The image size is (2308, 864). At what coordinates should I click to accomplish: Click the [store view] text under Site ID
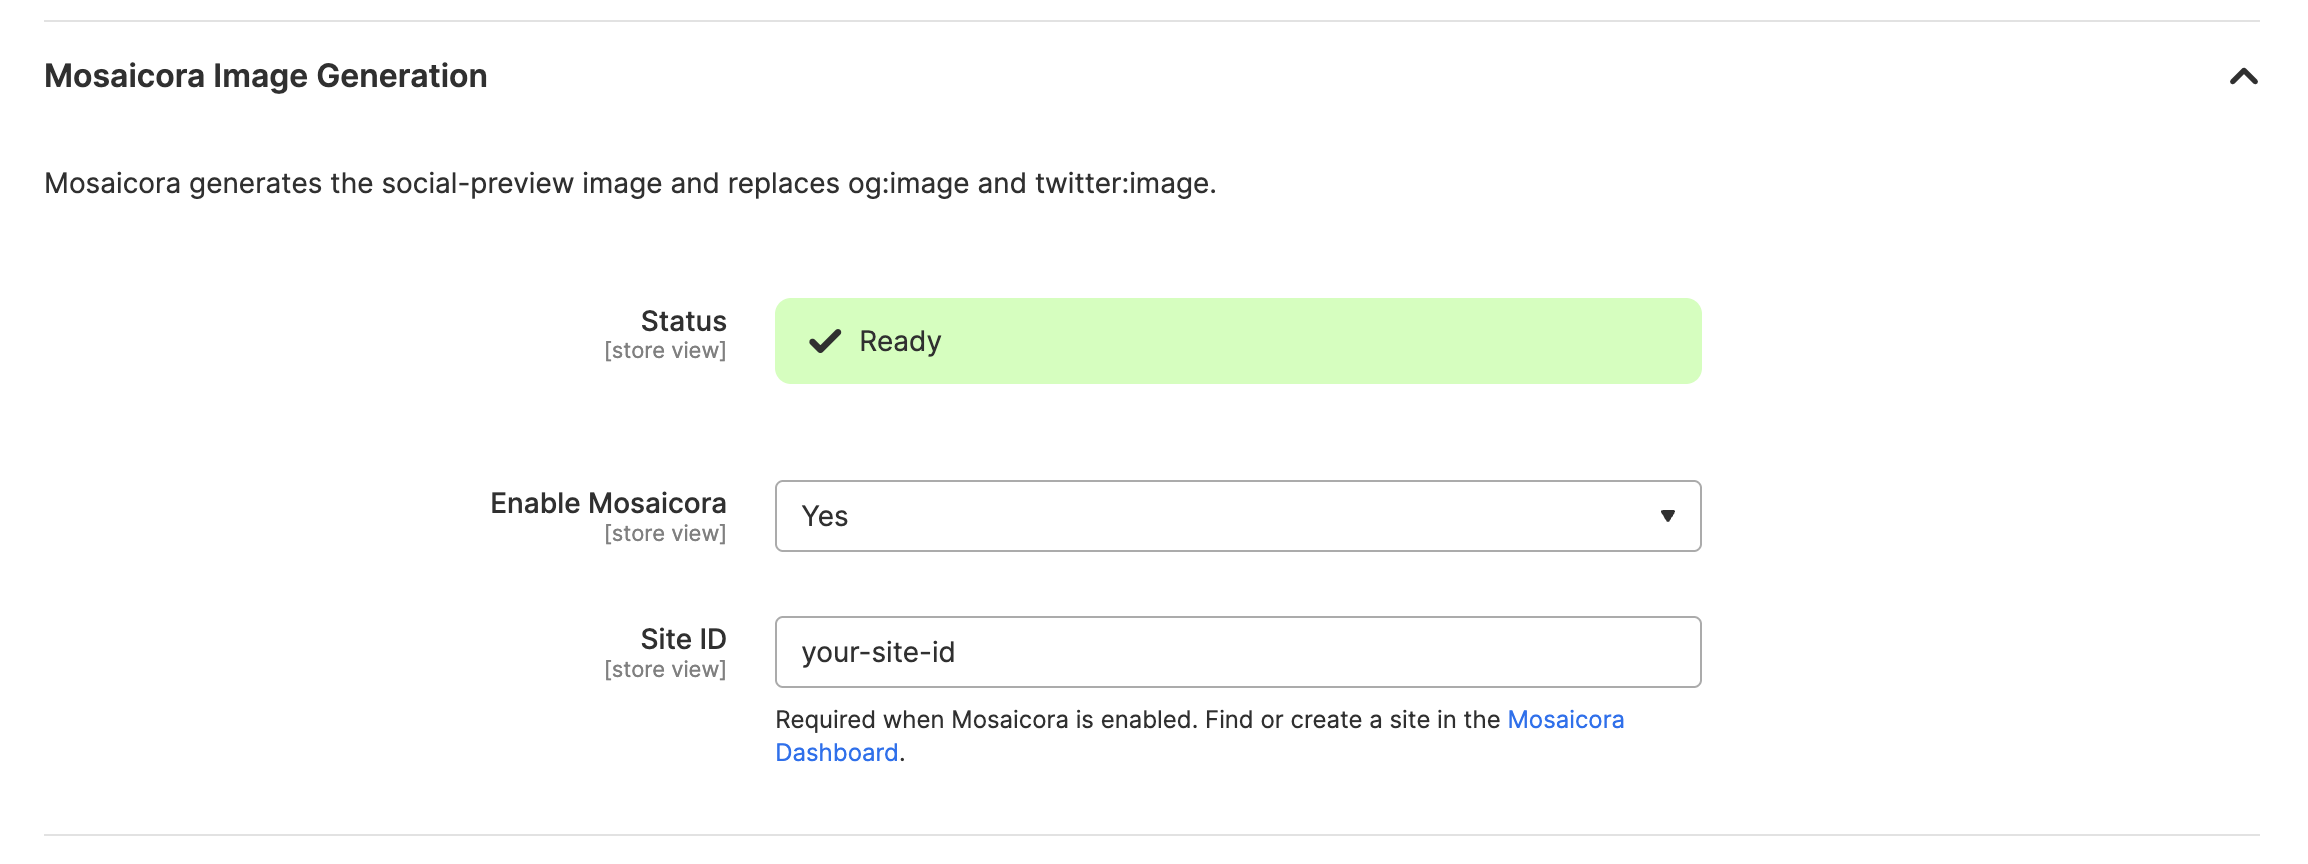(665, 670)
